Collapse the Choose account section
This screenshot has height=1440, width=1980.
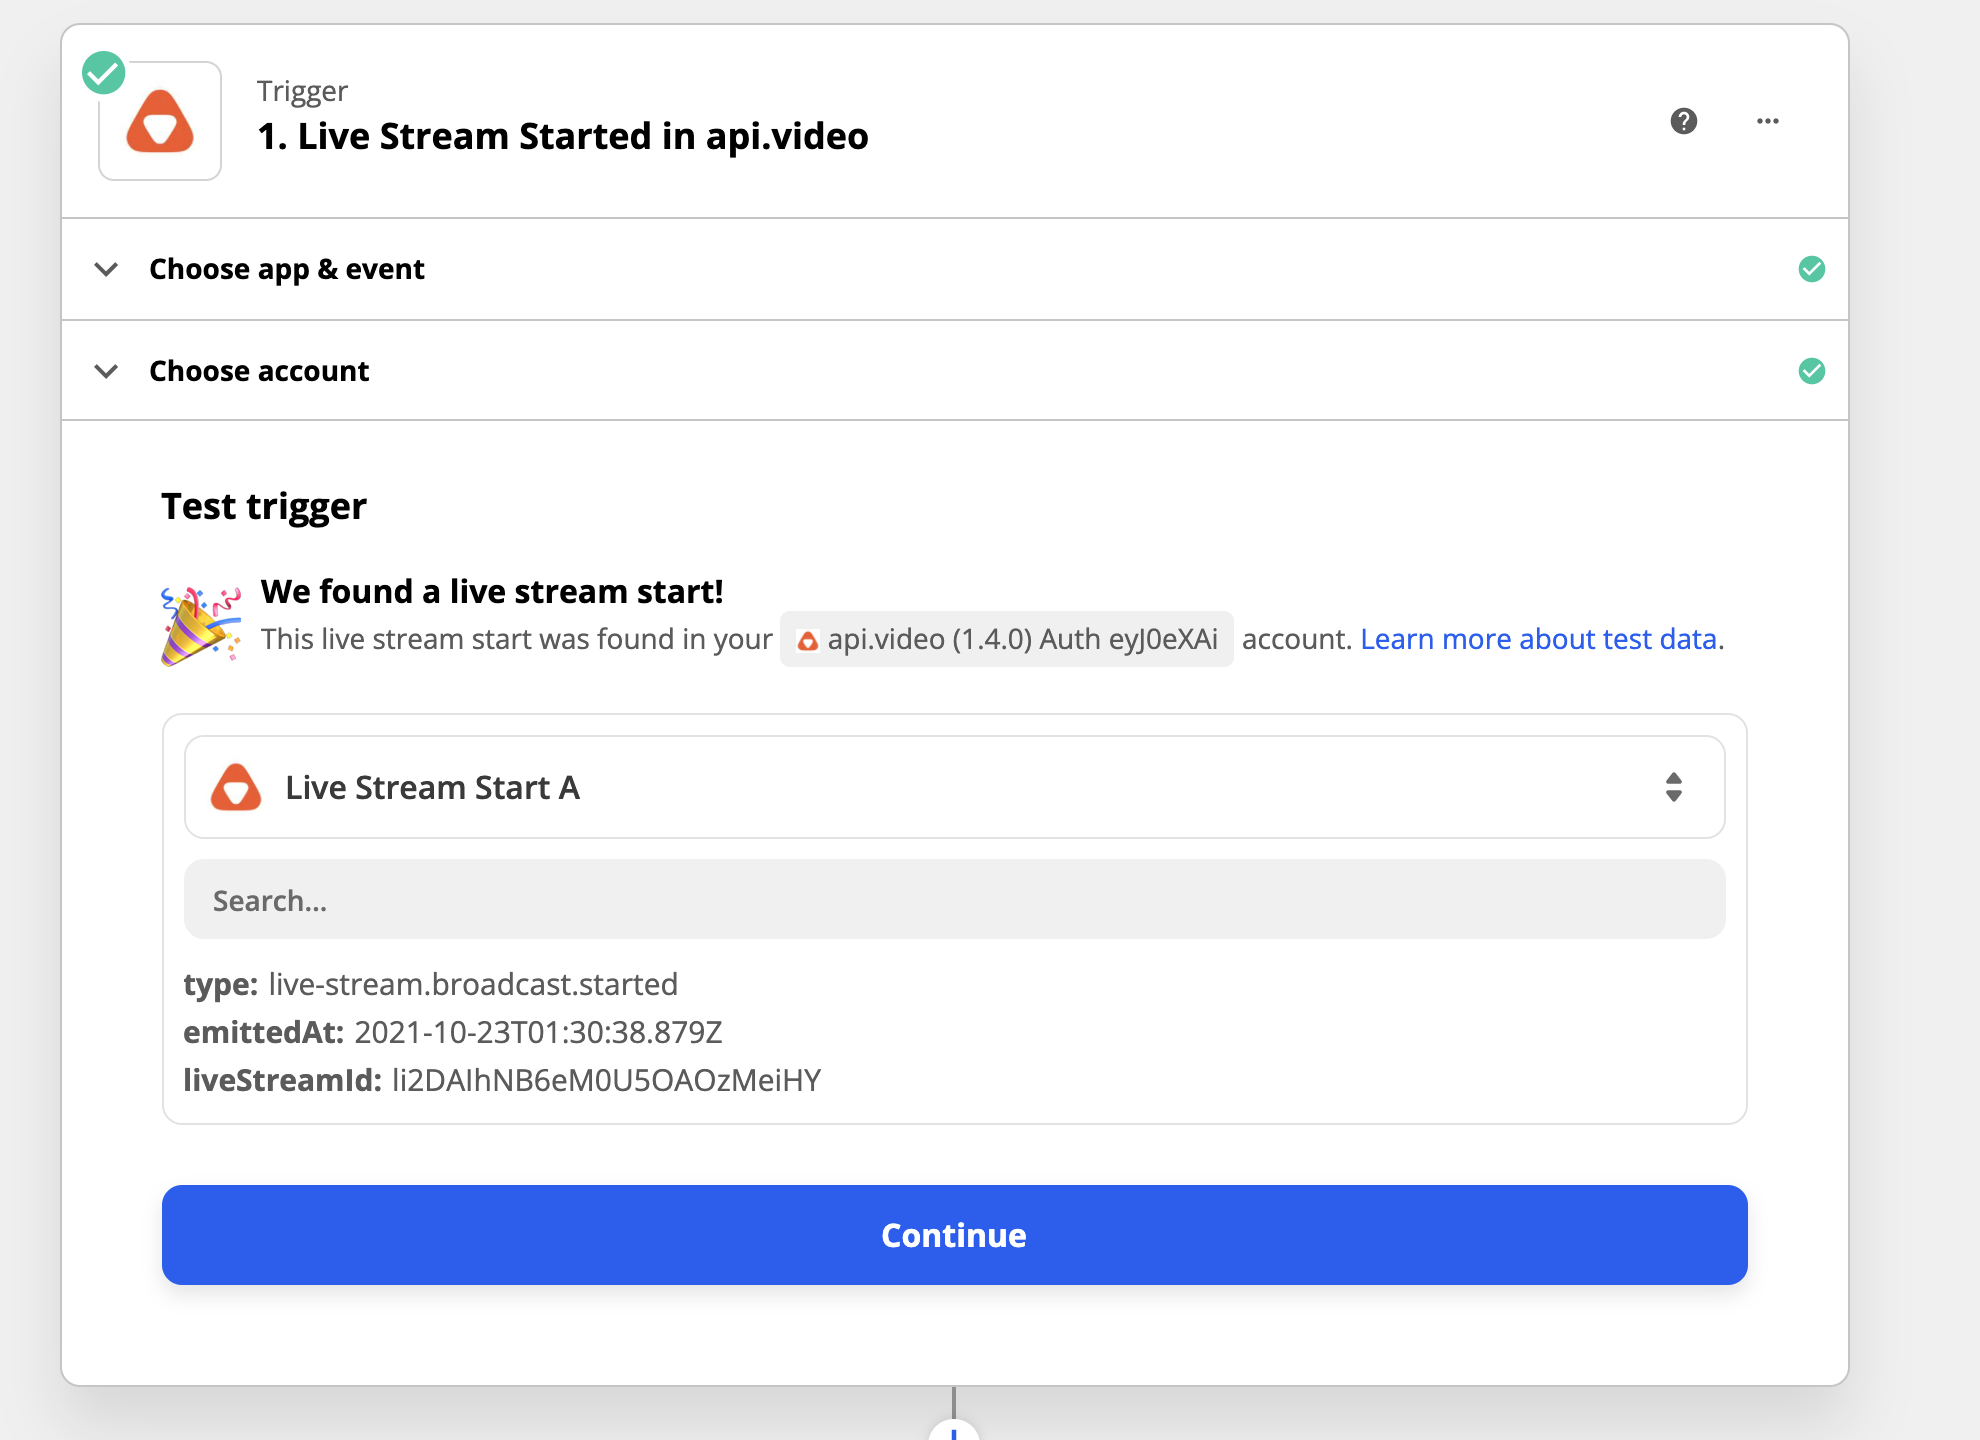106,371
